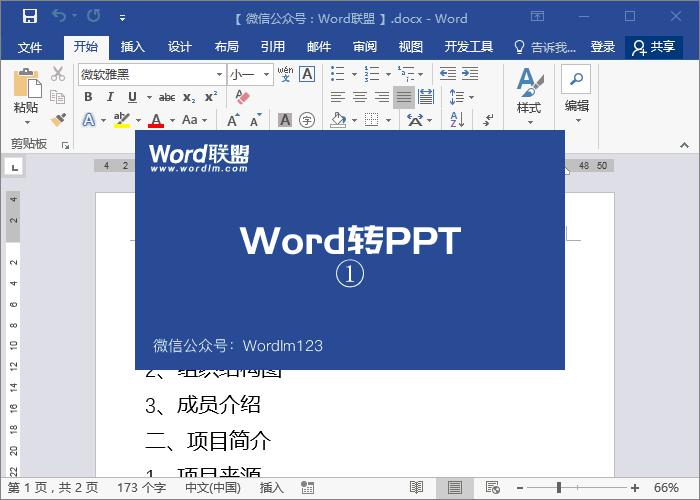Viewport: 700px width, 500px height.
Task: Open Customize Quick Access Toolbar arrow
Action: [122, 18]
